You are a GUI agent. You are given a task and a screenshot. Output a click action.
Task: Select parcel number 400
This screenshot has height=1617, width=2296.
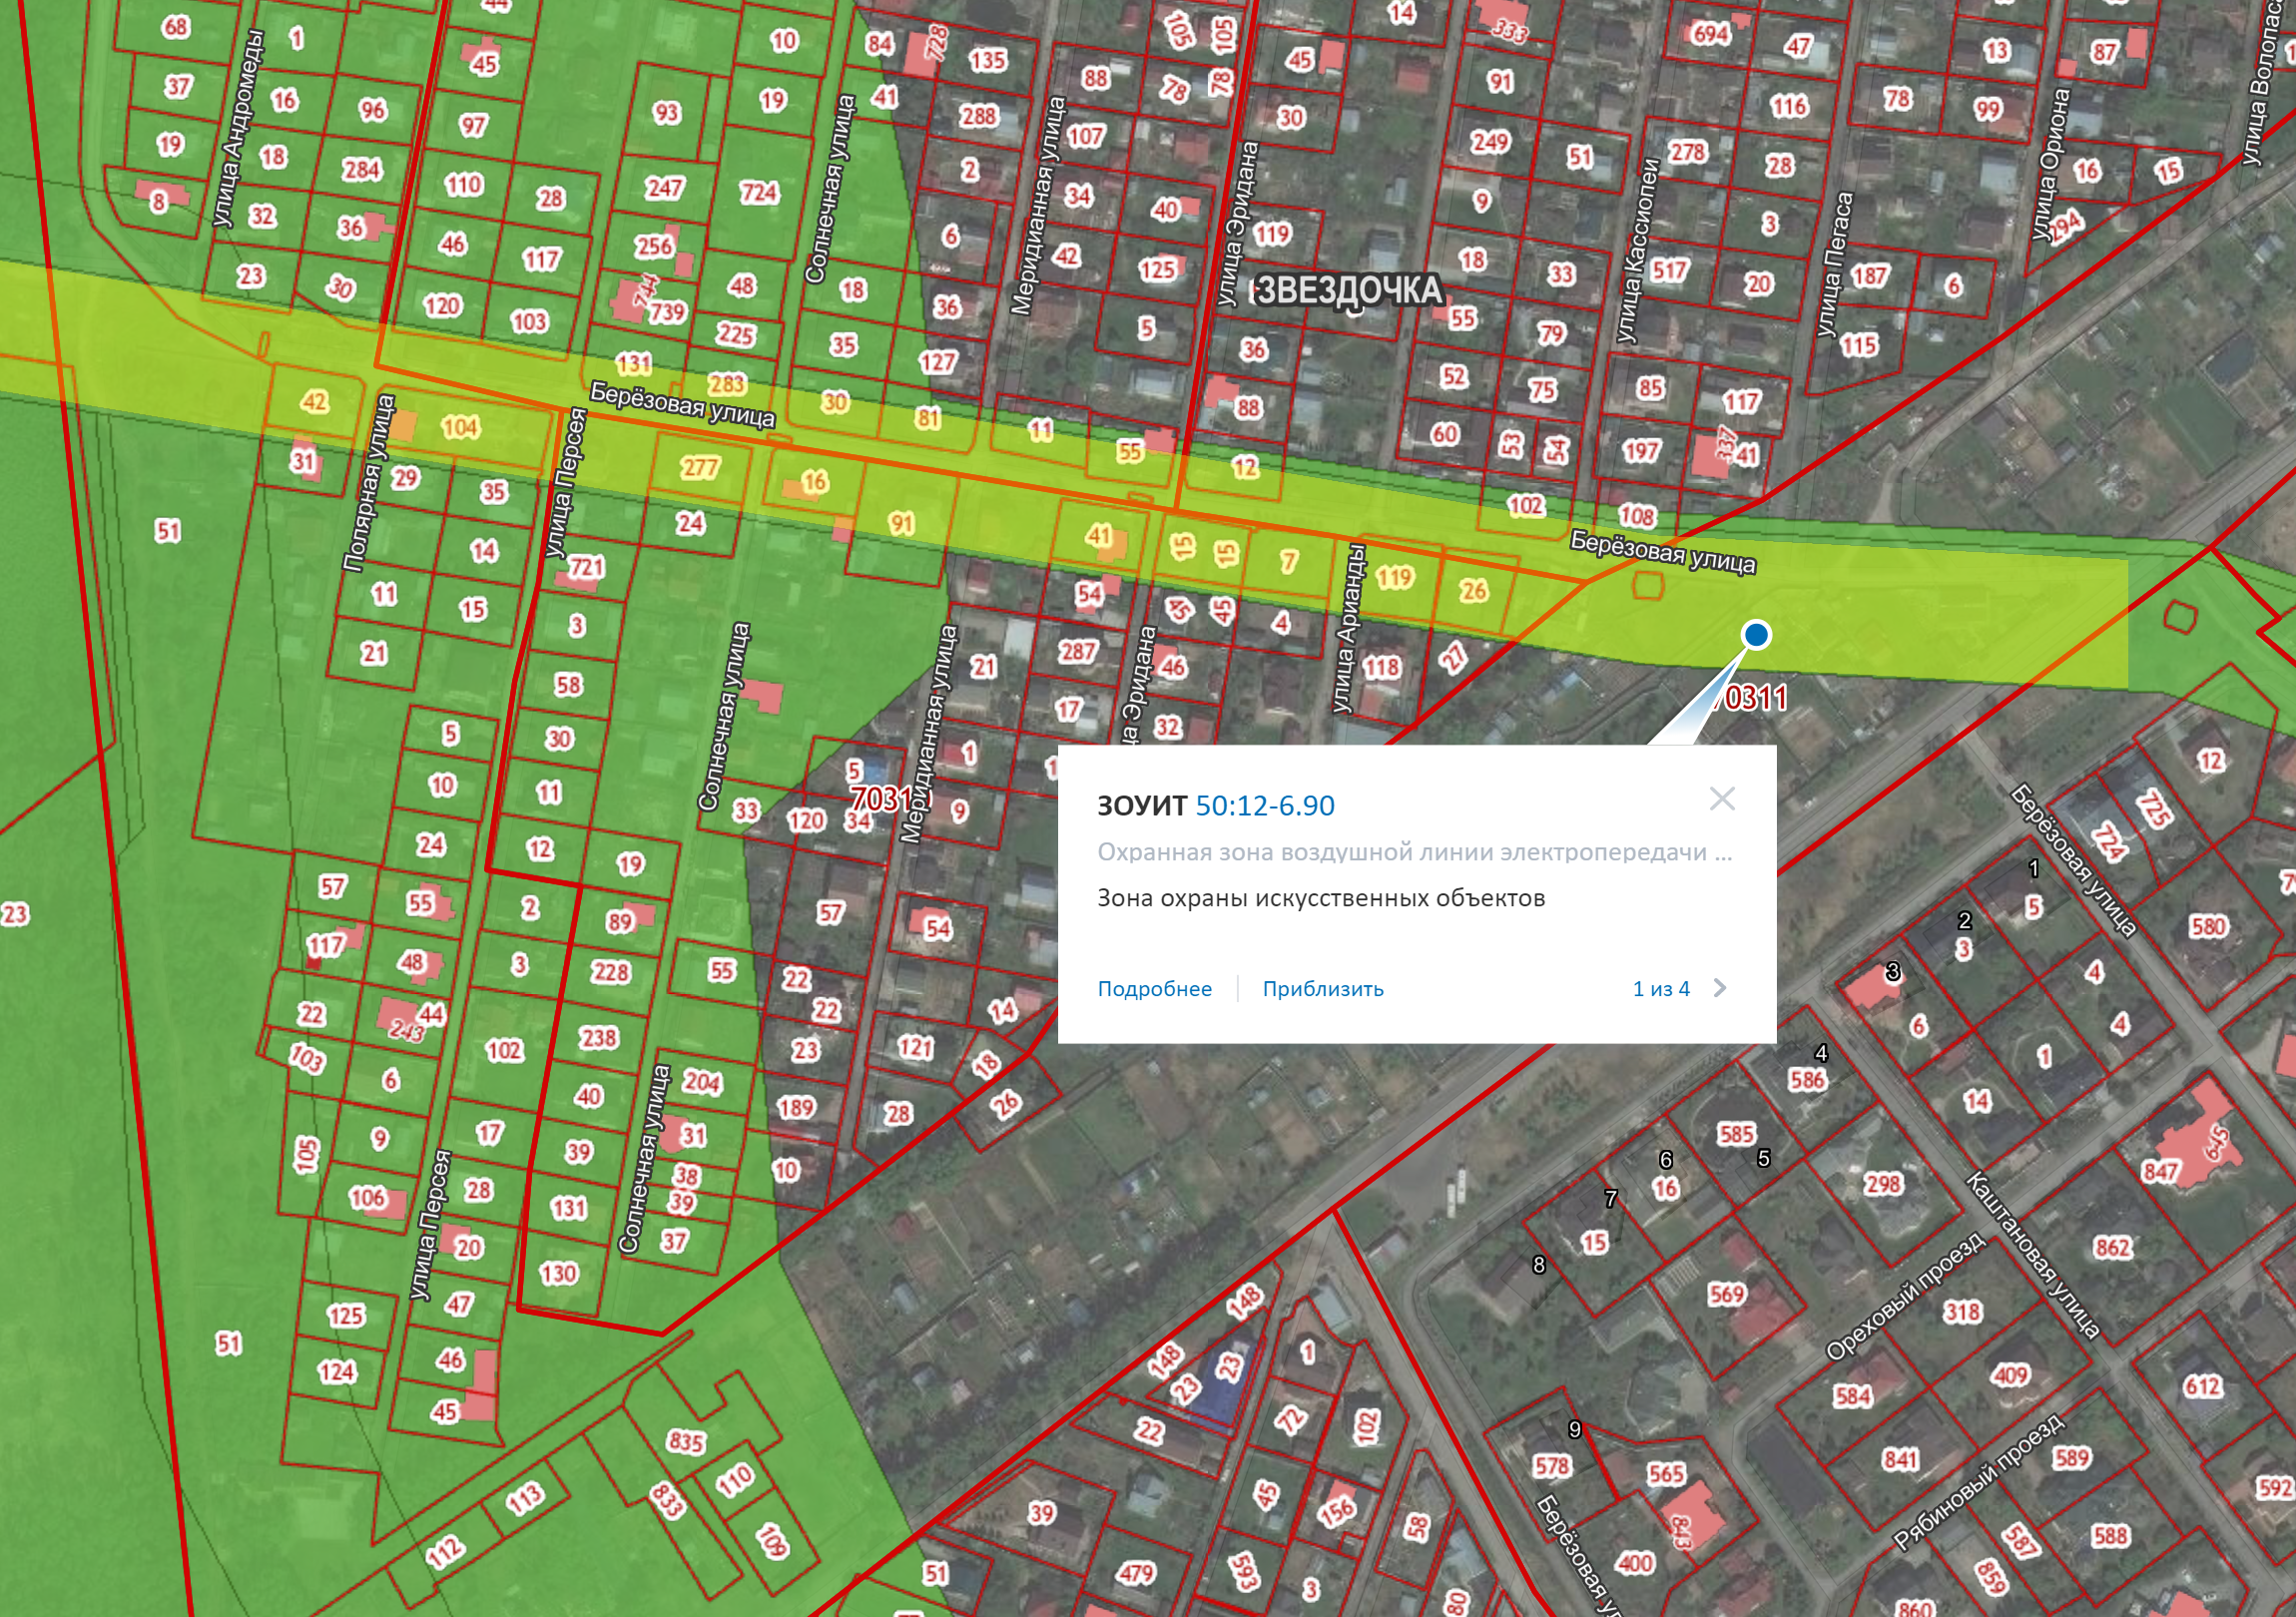pyautogui.click(x=1634, y=1563)
